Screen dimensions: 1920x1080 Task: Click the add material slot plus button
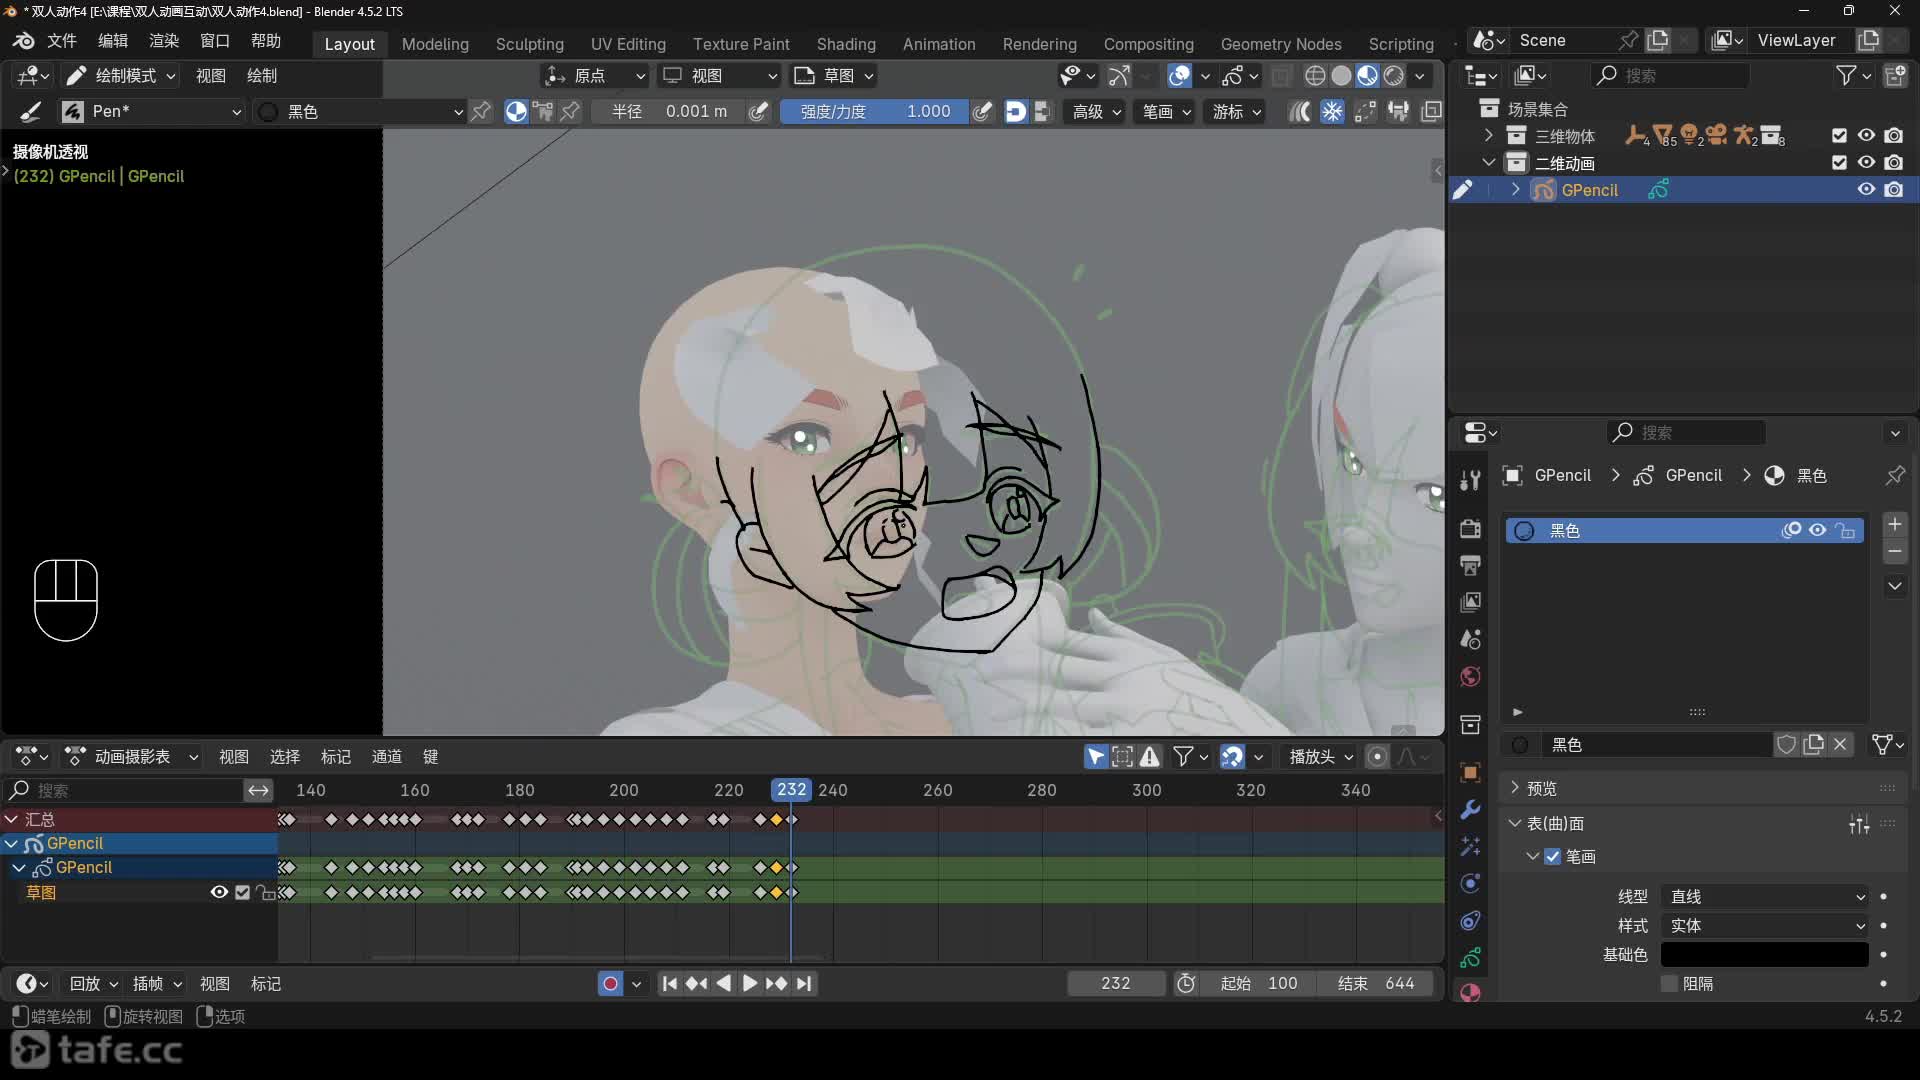click(x=1894, y=525)
